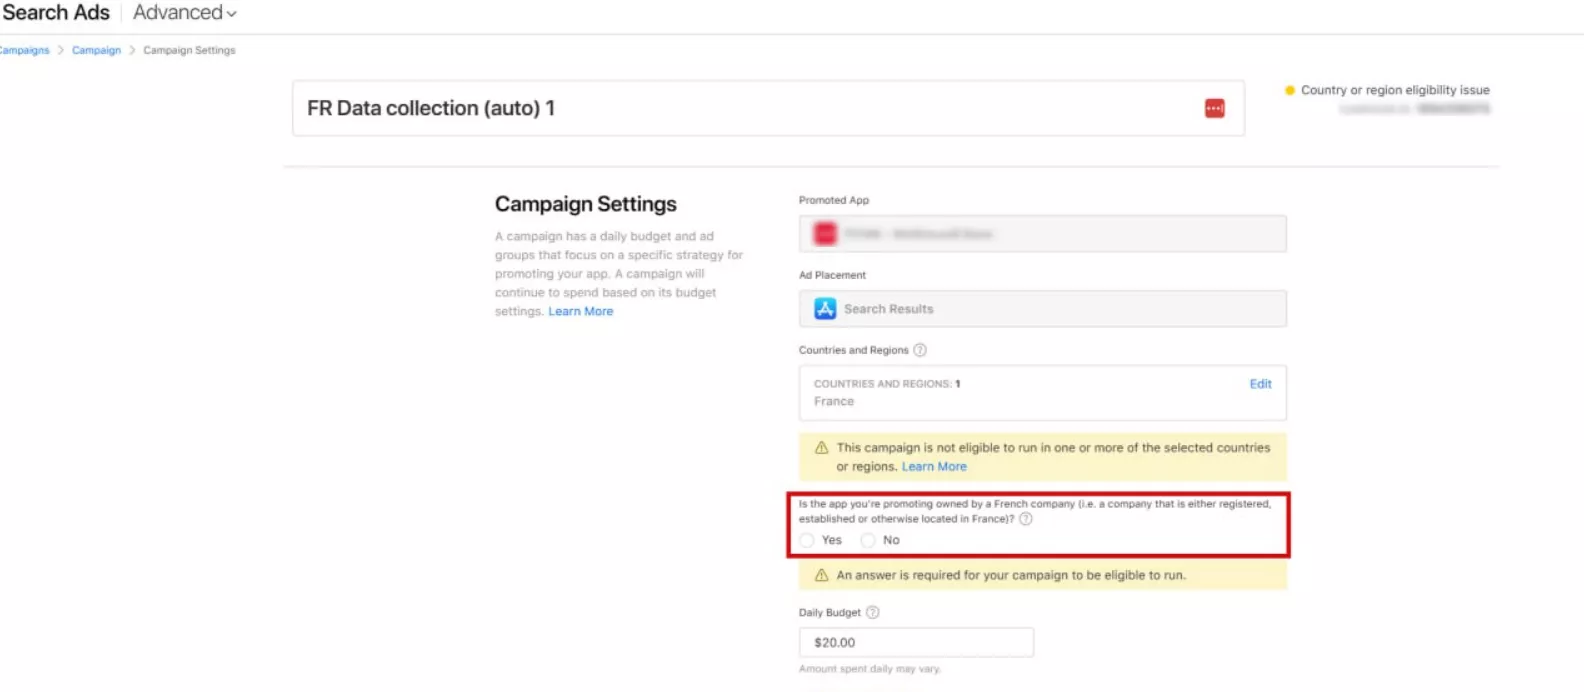Click Edit for Countries and Regions

1260,384
